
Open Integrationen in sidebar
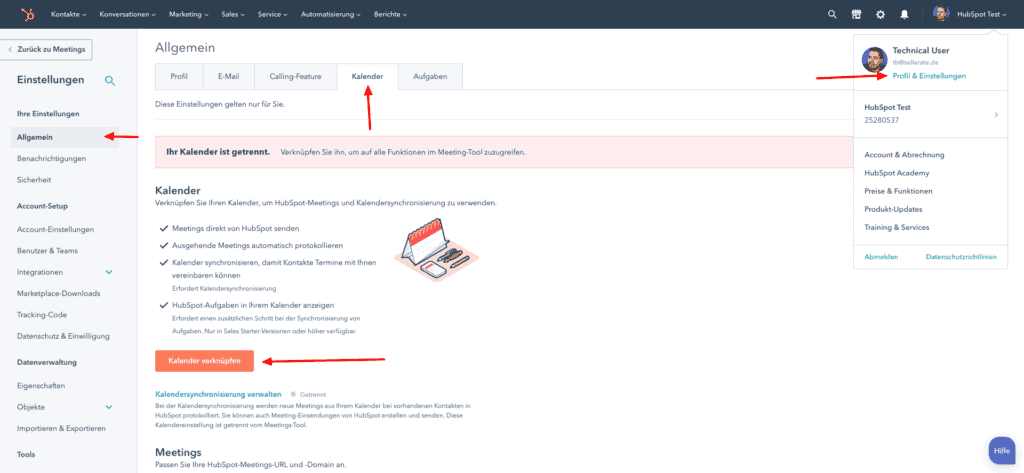40,272
